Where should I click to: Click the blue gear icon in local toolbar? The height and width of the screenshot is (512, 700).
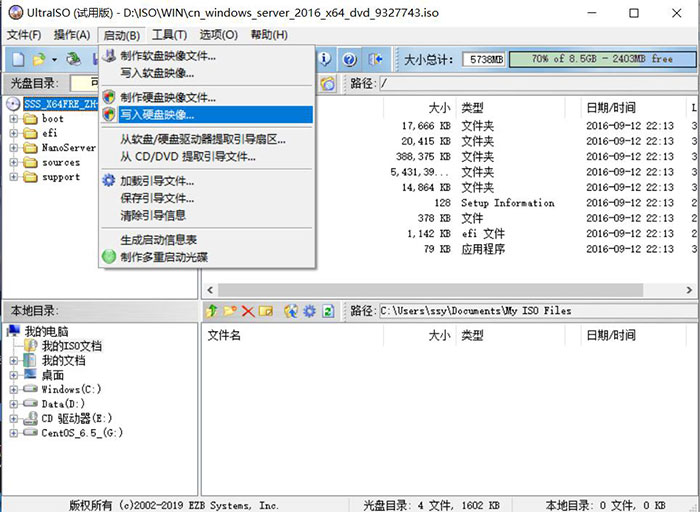pos(309,311)
